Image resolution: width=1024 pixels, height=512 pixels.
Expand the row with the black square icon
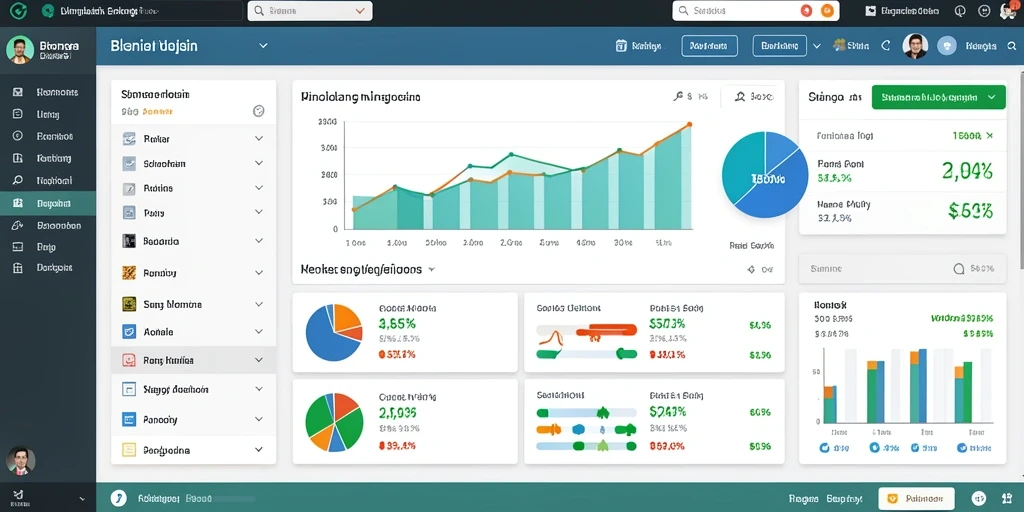tap(193, 241)
